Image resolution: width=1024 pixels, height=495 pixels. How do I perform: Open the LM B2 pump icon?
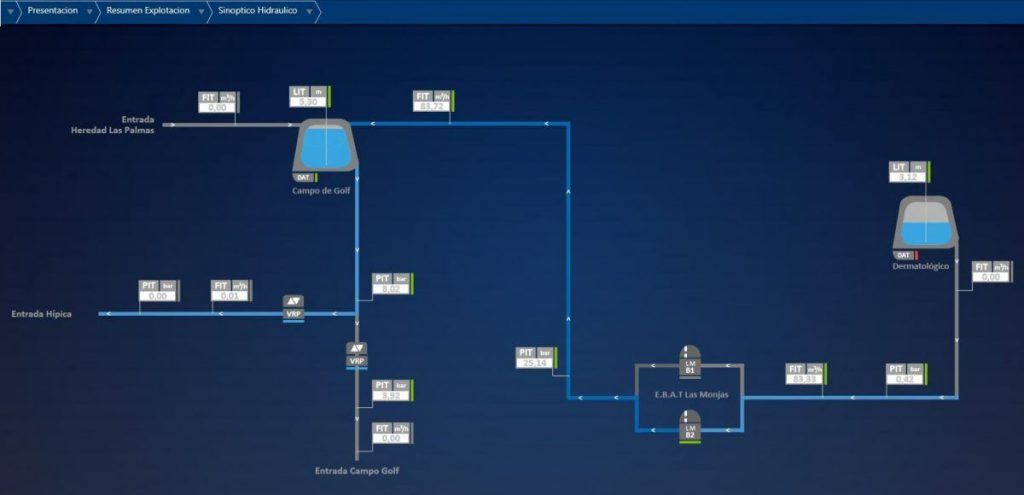point(690,426)
